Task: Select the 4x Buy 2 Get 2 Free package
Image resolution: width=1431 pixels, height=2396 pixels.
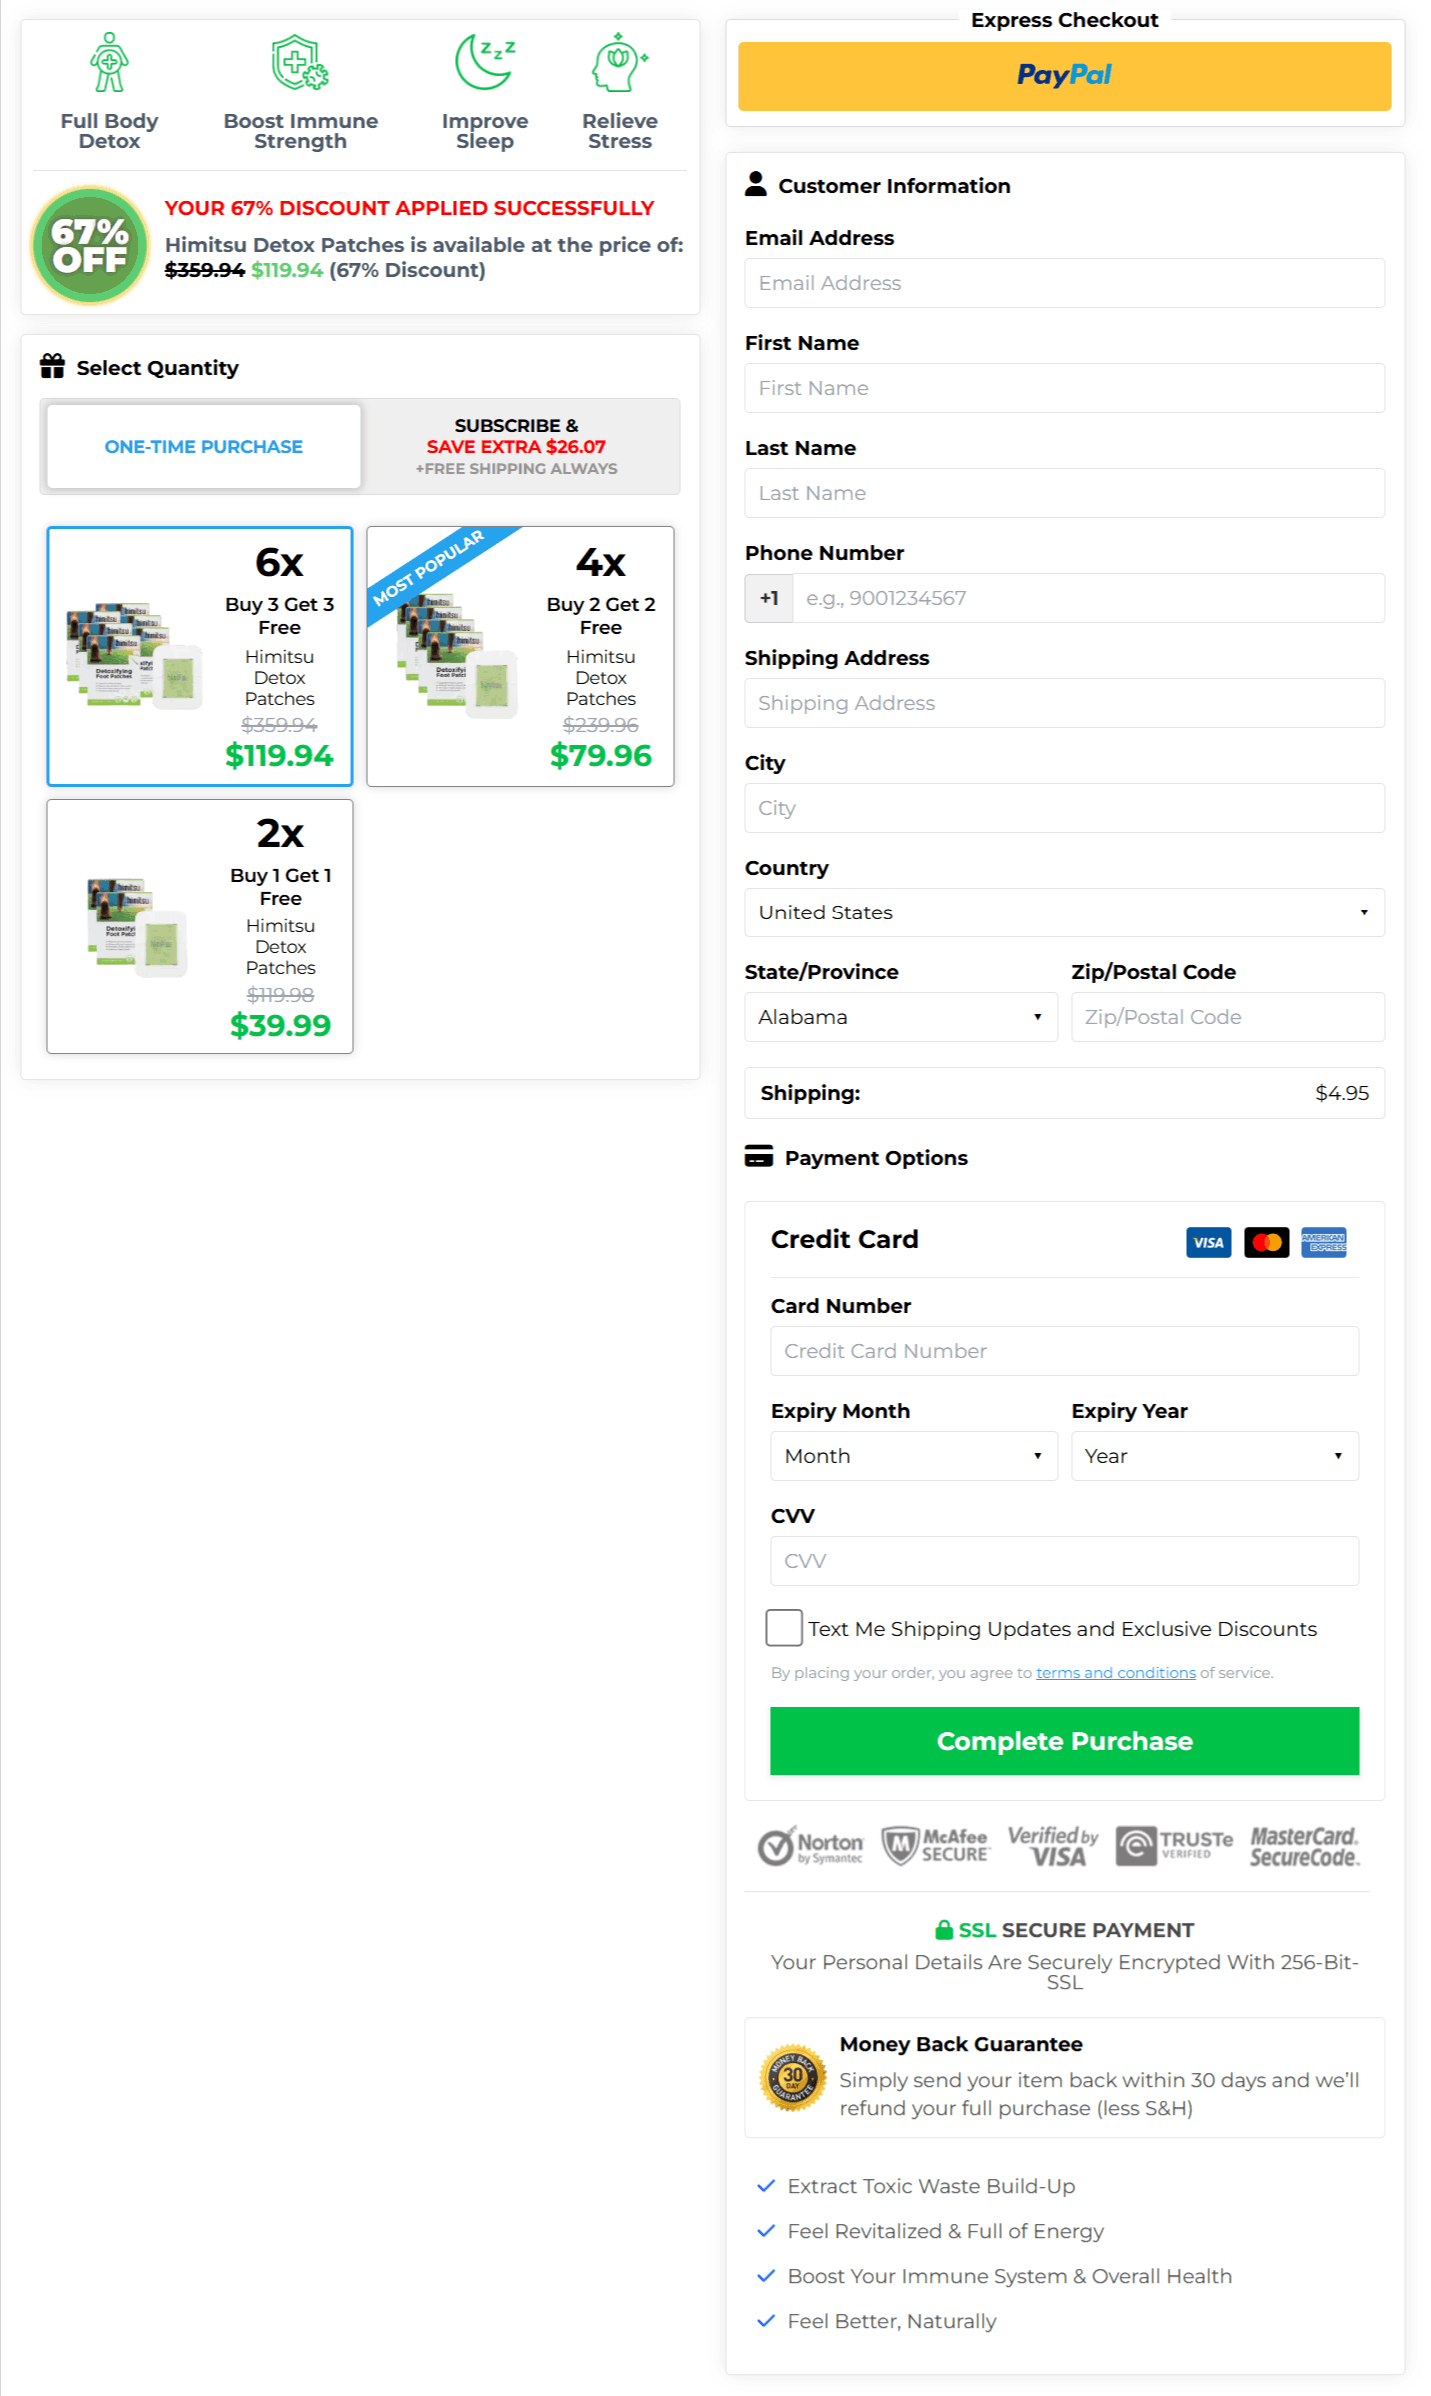Action: pyautogui.click(x=520, y=656)
